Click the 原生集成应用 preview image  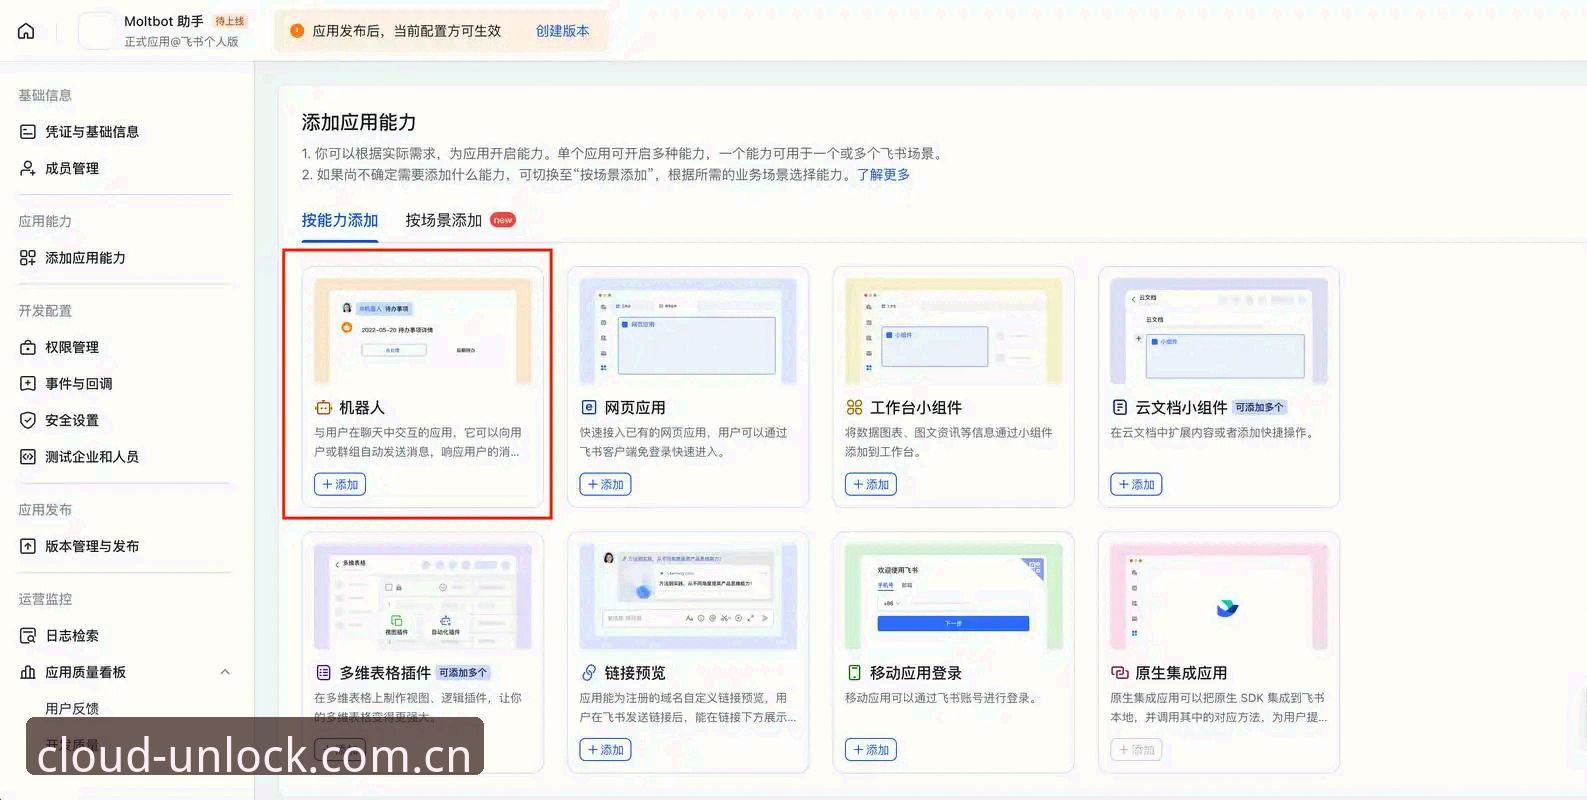coord(1219,597)
